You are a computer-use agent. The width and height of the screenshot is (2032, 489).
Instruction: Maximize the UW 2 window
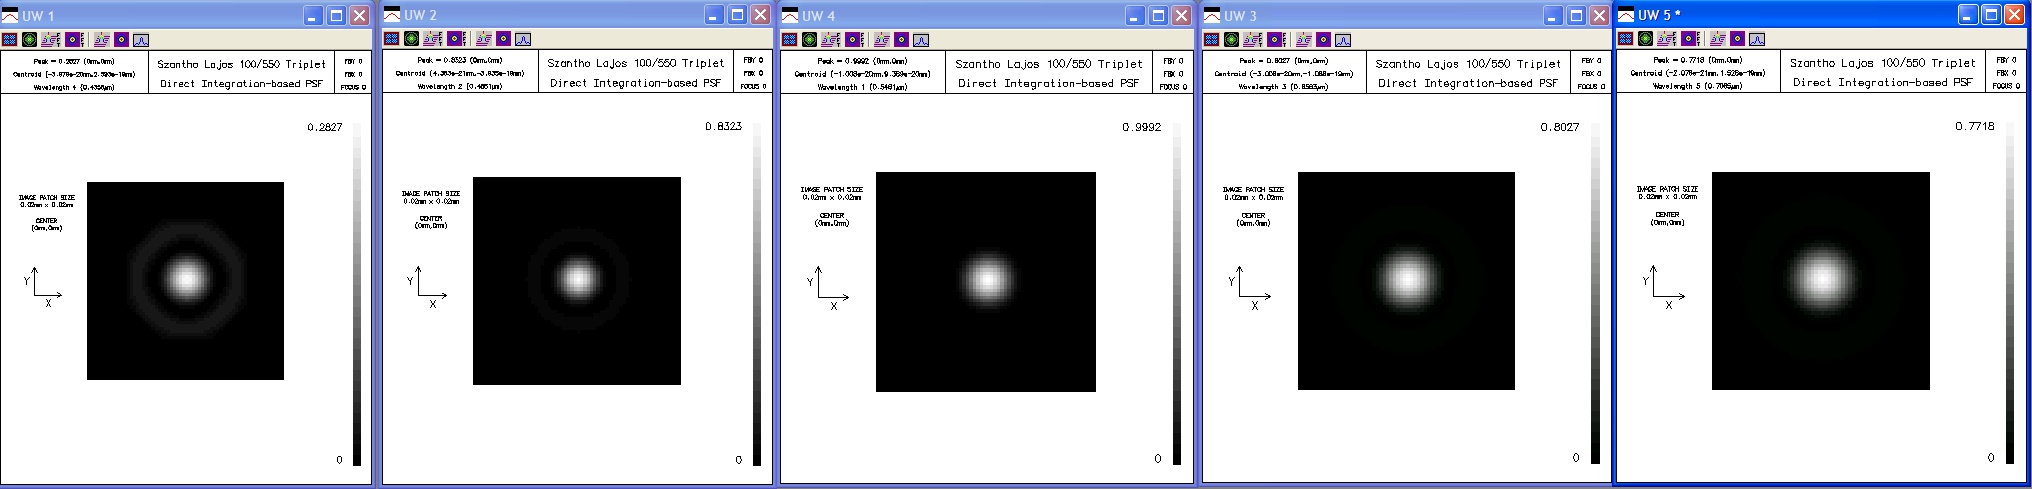[x=737, y=15]
